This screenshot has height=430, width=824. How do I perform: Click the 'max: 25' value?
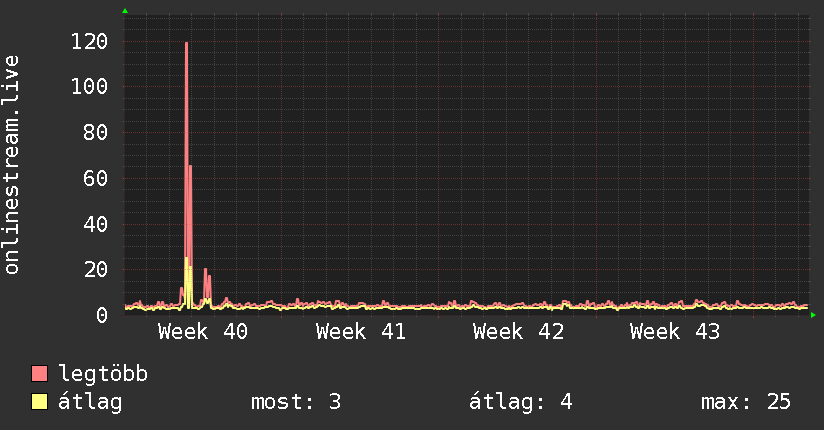(746, 402)
